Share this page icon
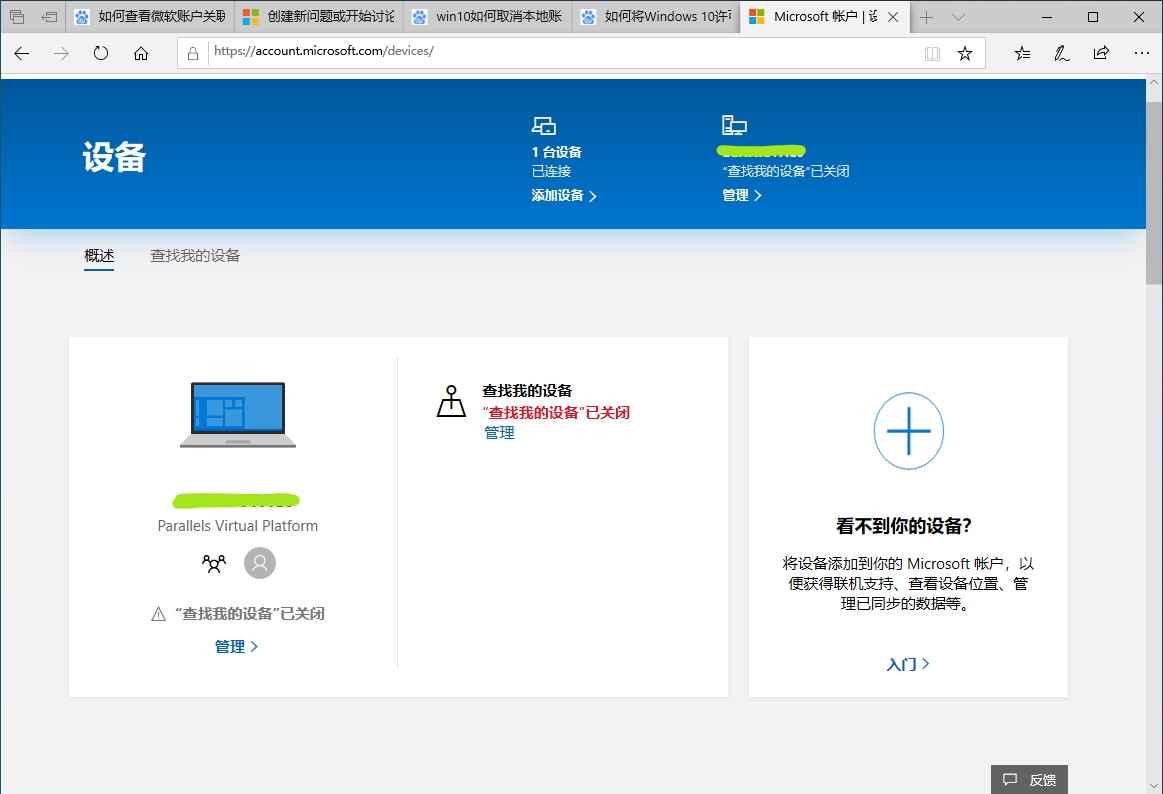The height and width of the screenshot is (794, 1163). (x=1101, y=53)
